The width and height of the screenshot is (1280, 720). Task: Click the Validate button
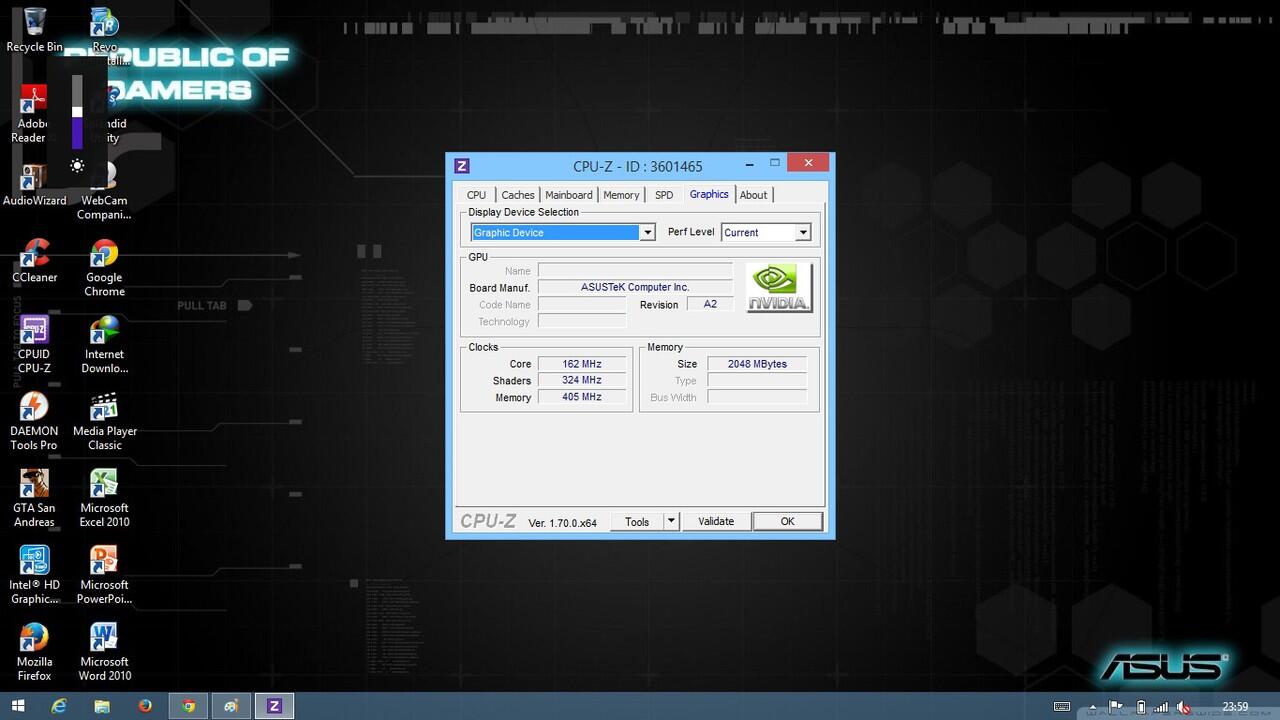tap(716, 521)
